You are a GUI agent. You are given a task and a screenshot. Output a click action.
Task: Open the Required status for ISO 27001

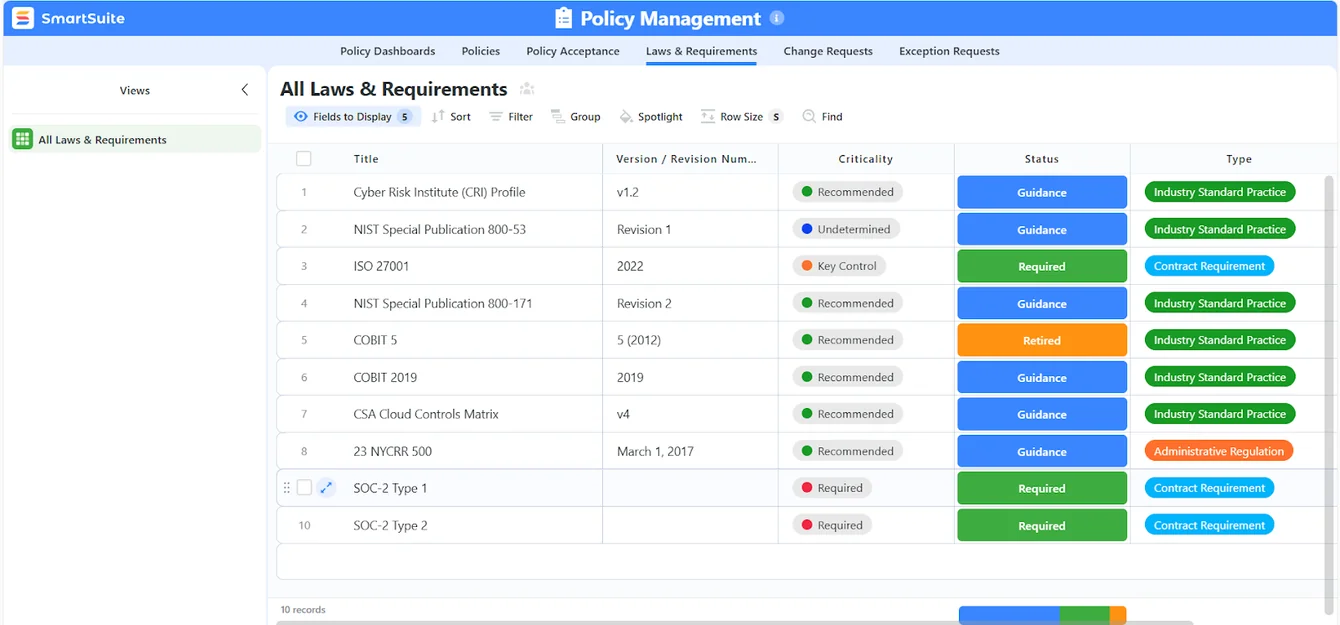pos(1042,267)
